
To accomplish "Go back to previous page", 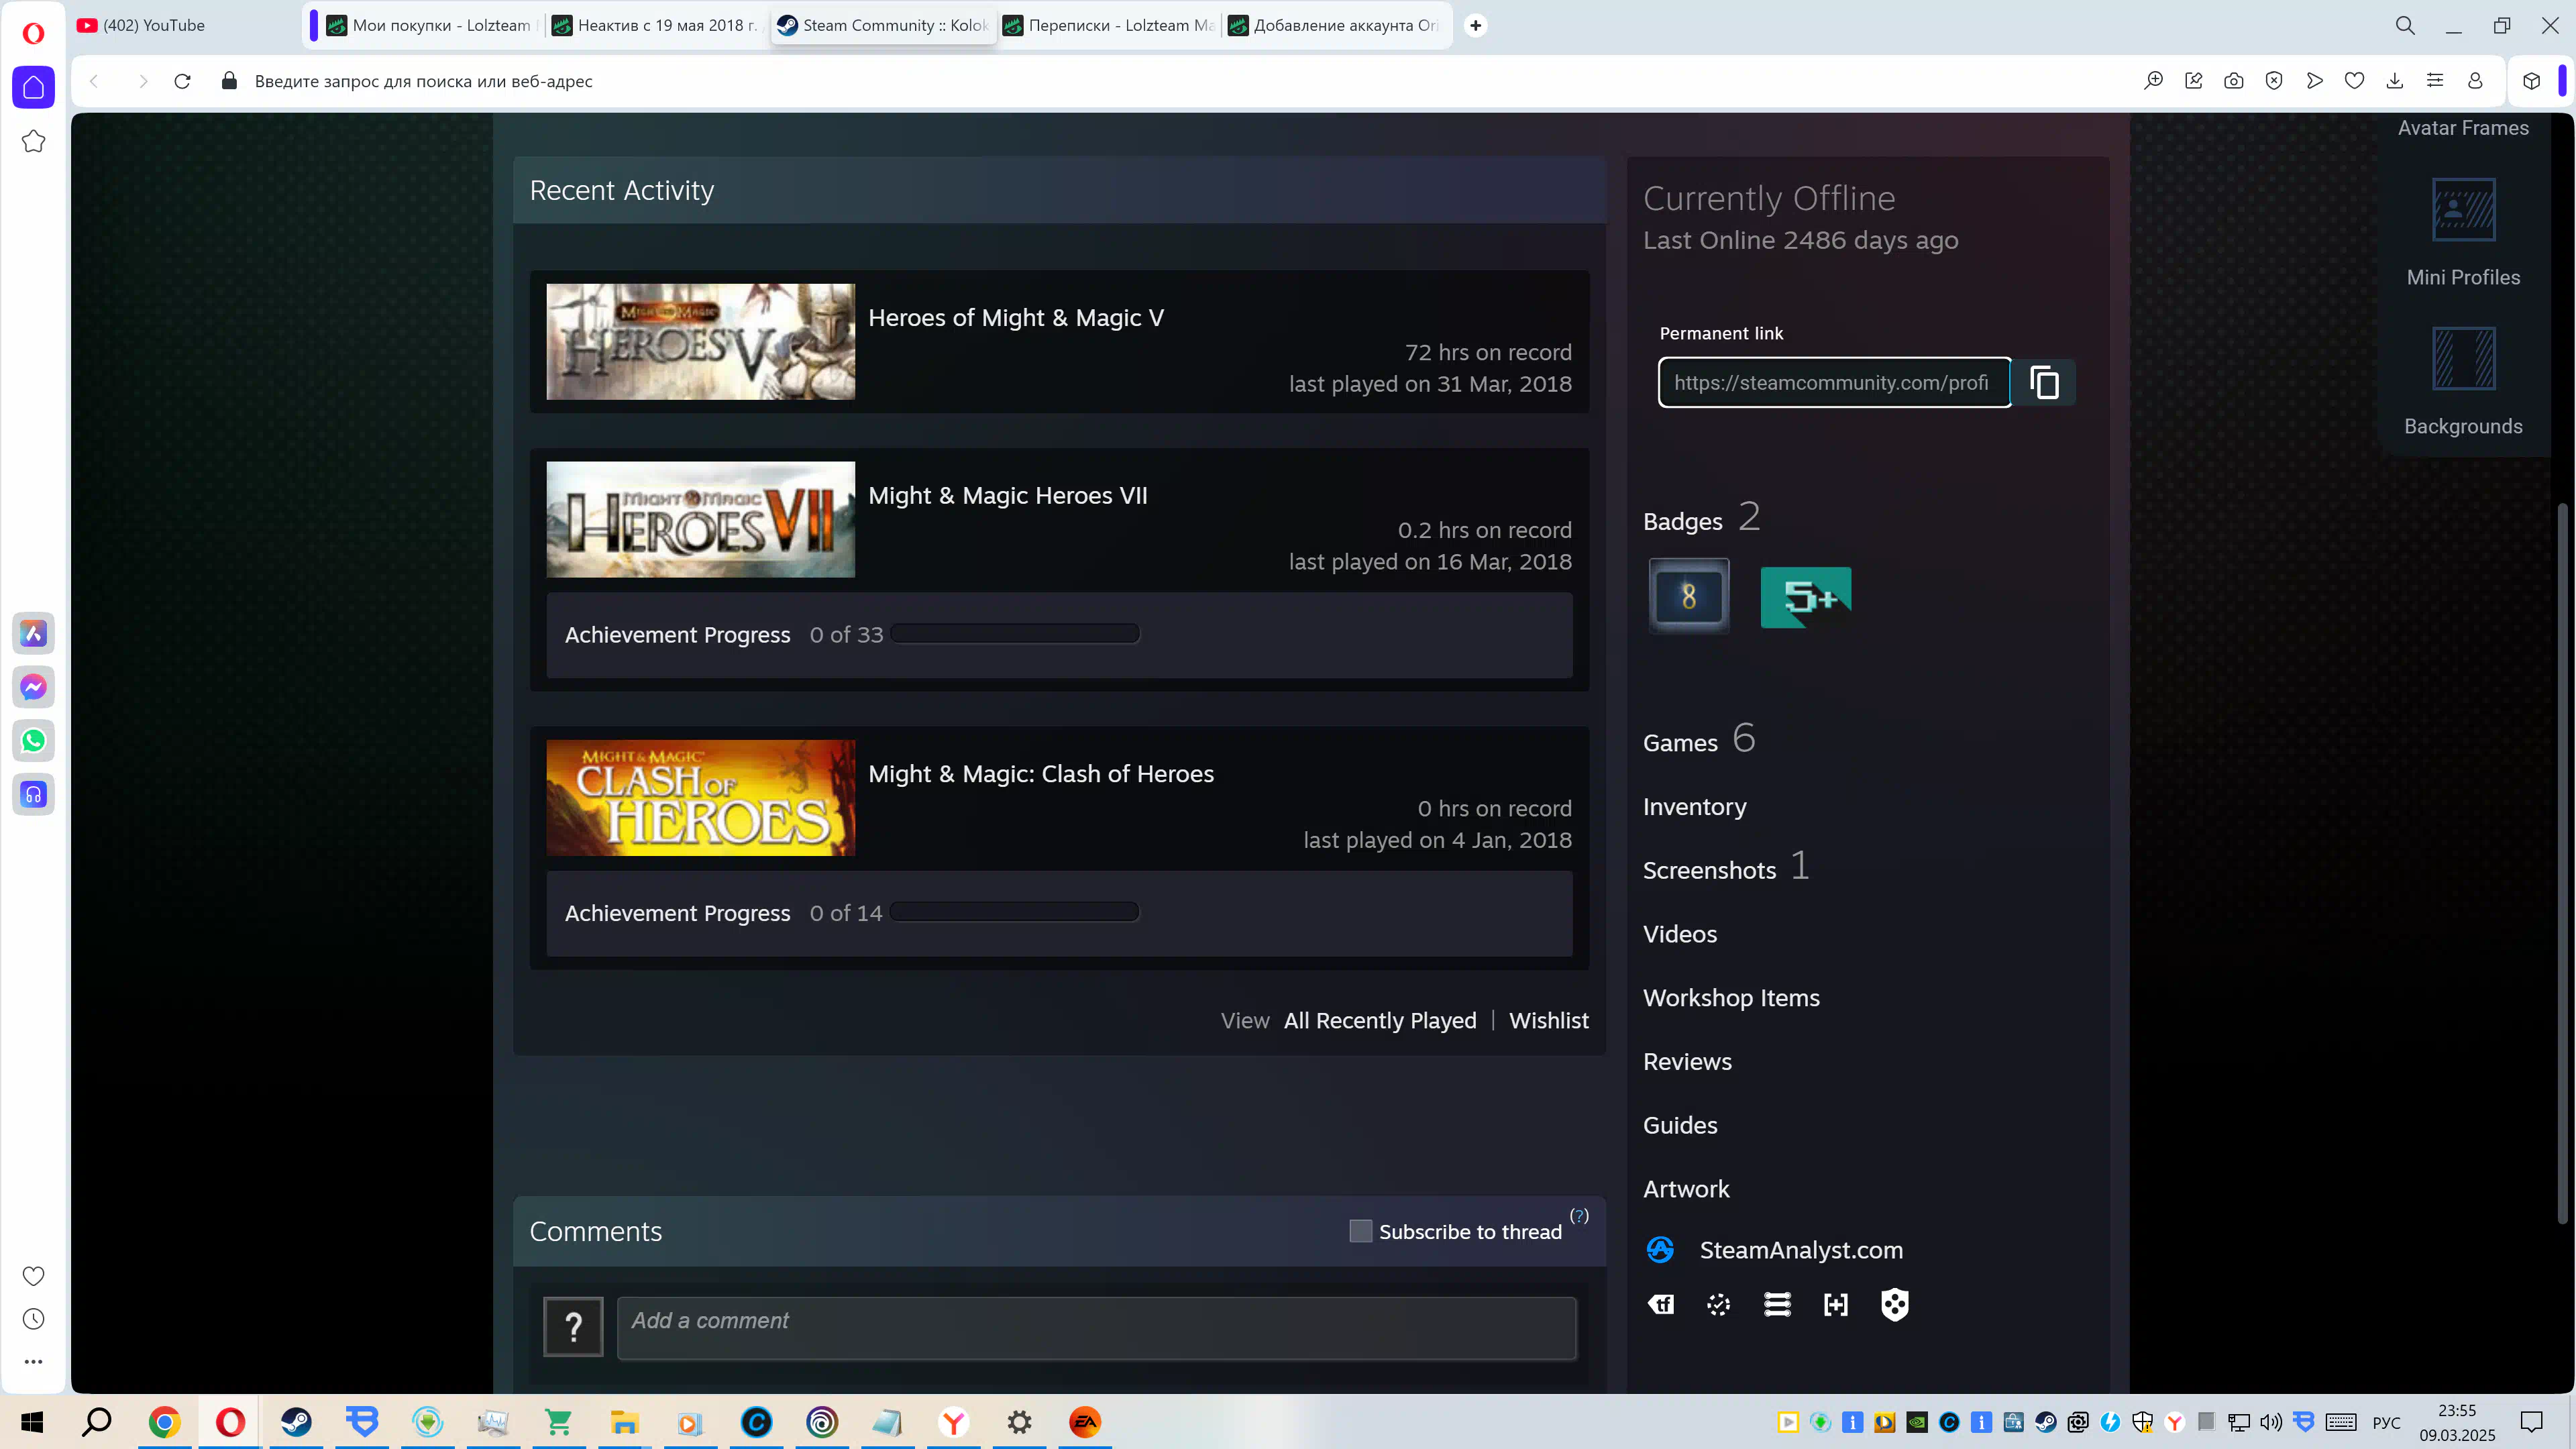I will 94,81.
